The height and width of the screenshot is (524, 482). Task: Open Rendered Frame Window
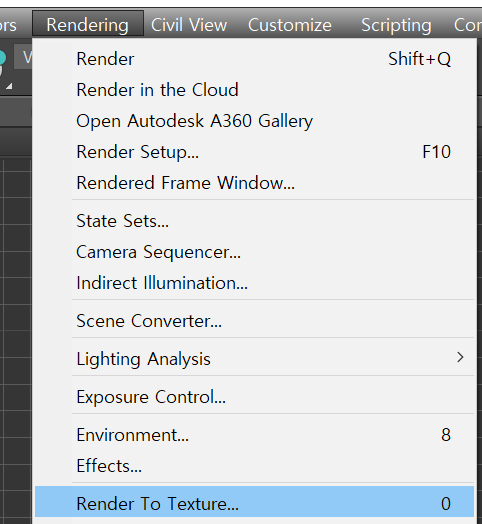tap(254, 183)
